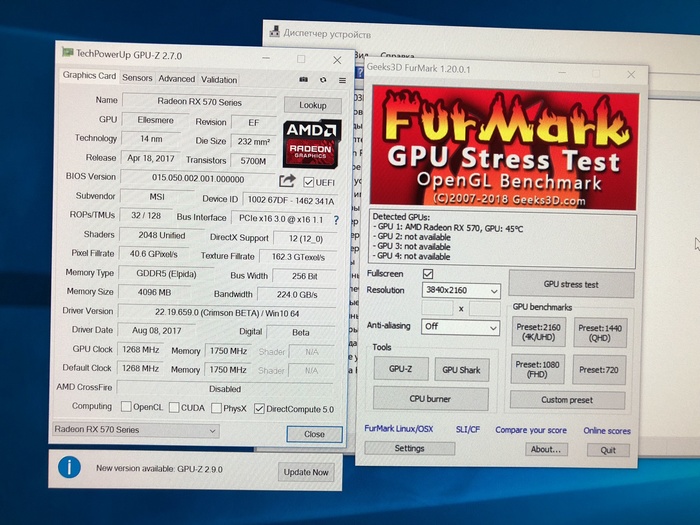Click the blue info icon in update notice
The width and height of the screenshot is (700, 525).
coord(69,467)
